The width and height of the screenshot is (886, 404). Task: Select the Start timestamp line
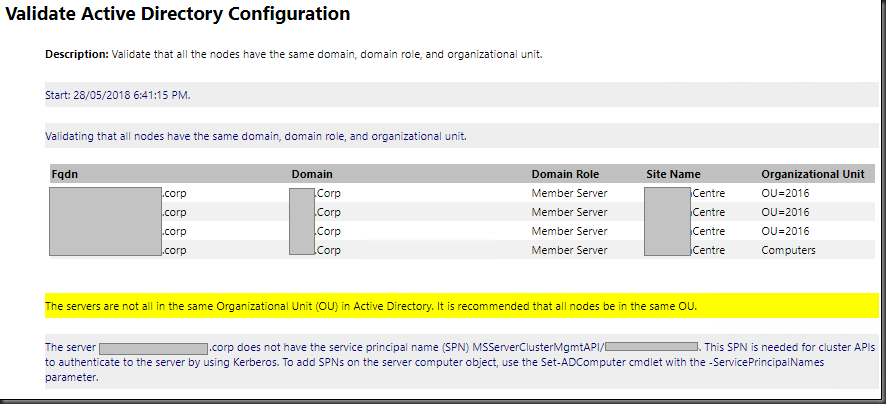pos(118,95)
